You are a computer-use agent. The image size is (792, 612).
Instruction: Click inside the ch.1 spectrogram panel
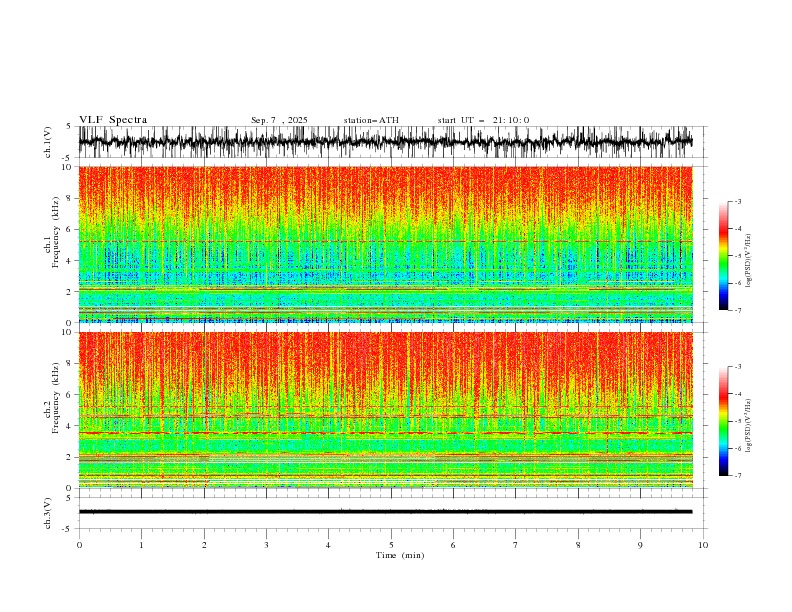tap(385, 244)
